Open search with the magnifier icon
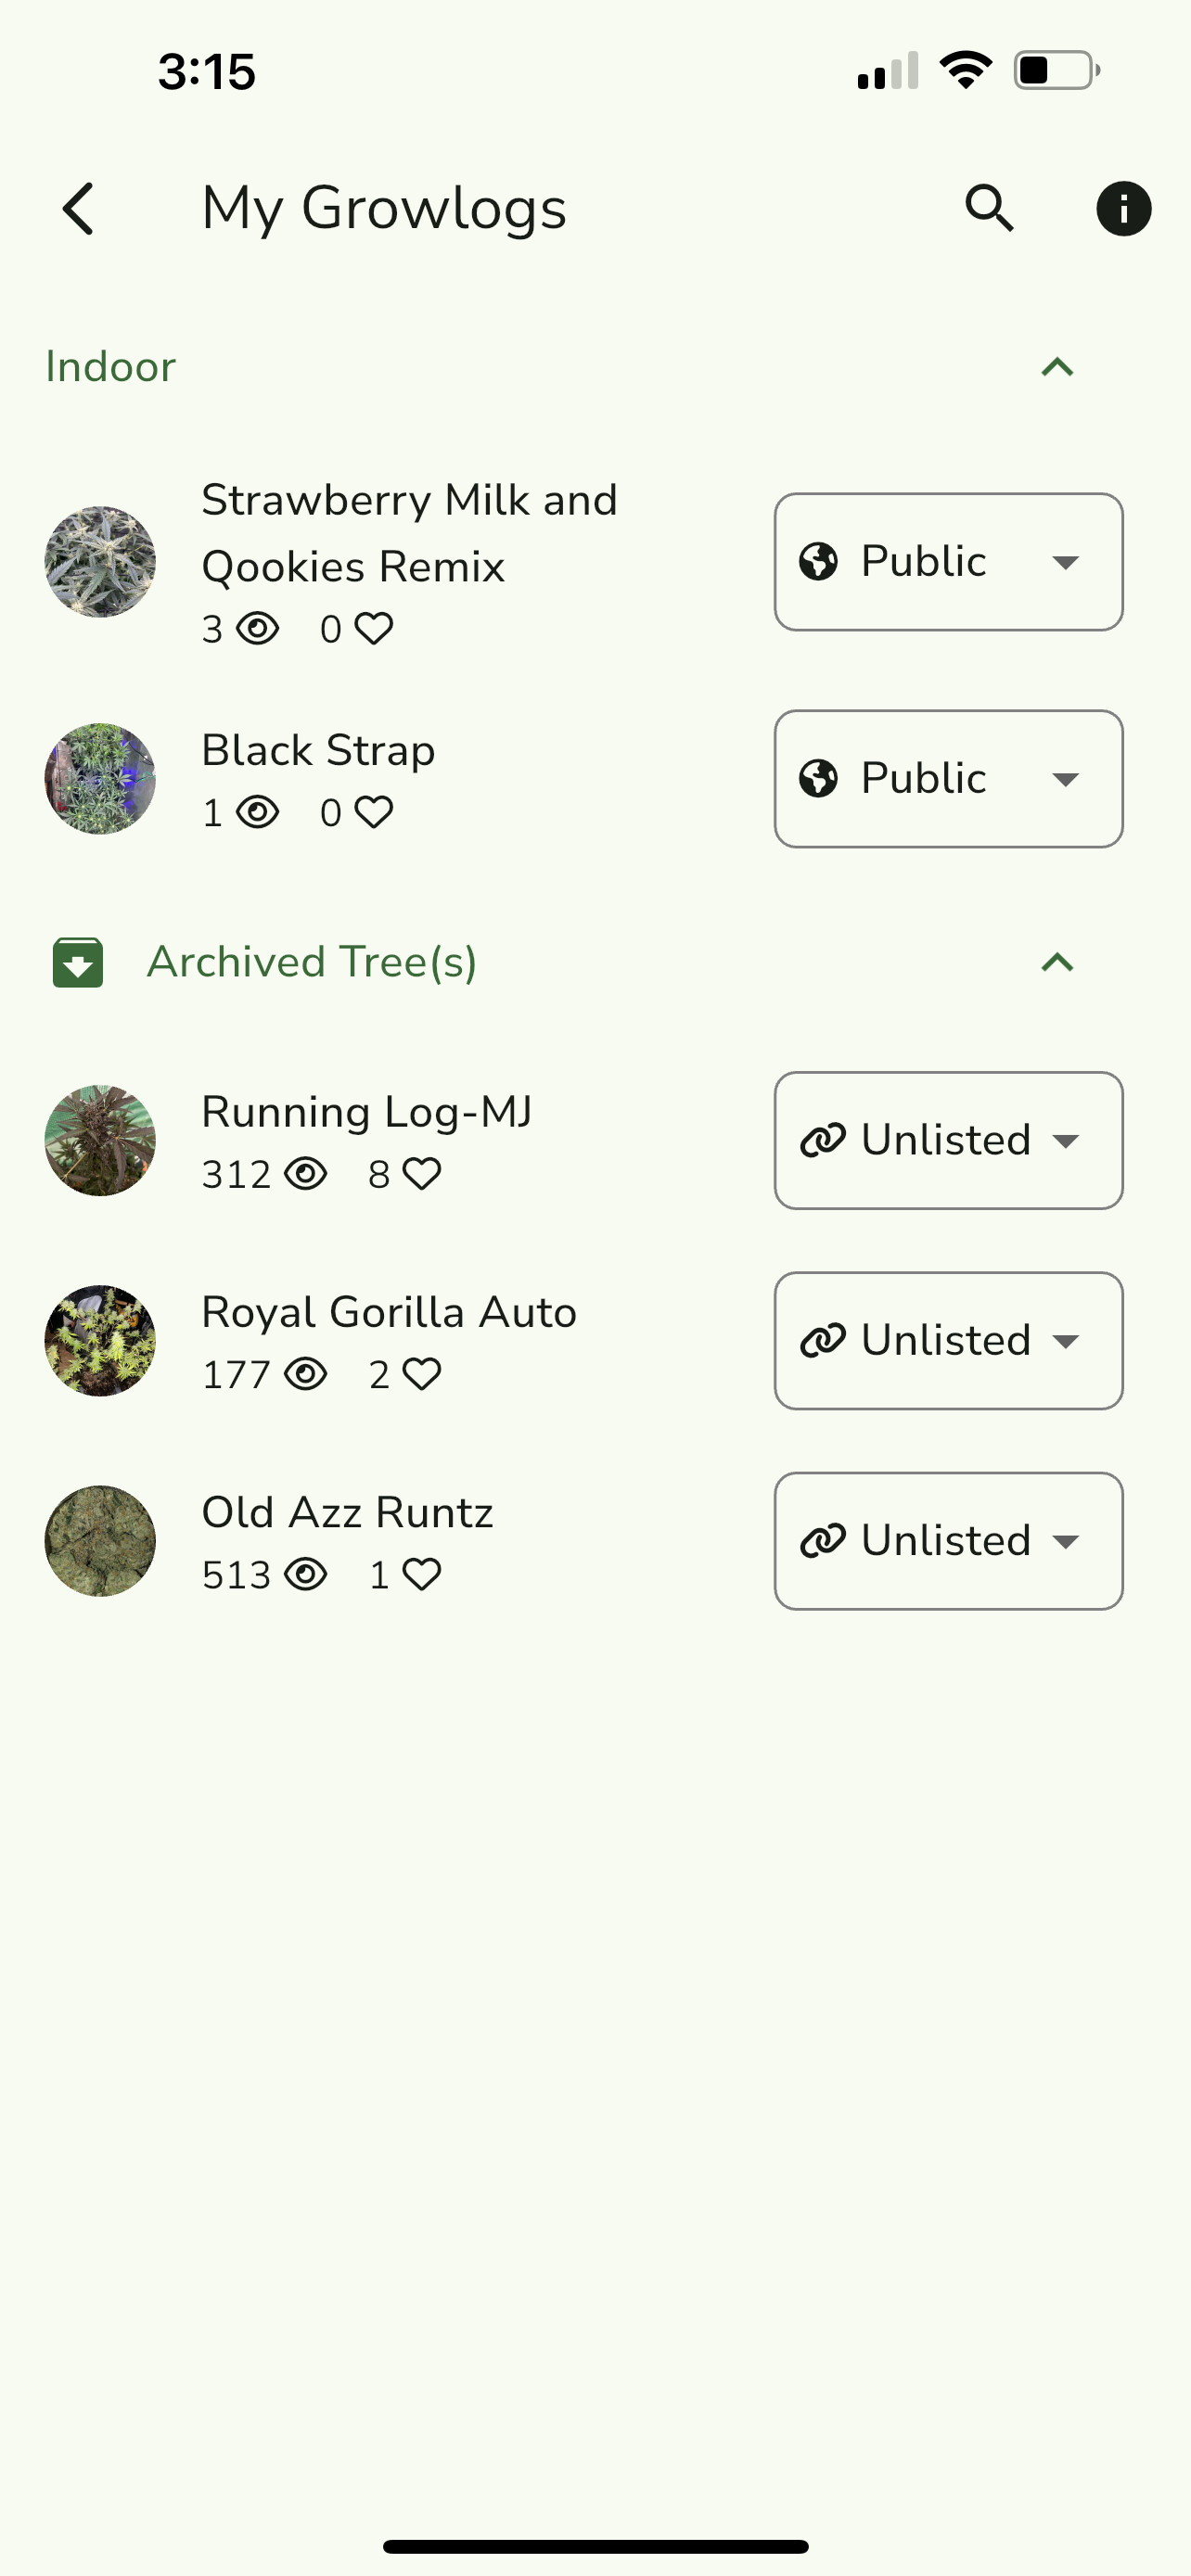Viewport: 1191px width, 2576px height. click(989, 209)
